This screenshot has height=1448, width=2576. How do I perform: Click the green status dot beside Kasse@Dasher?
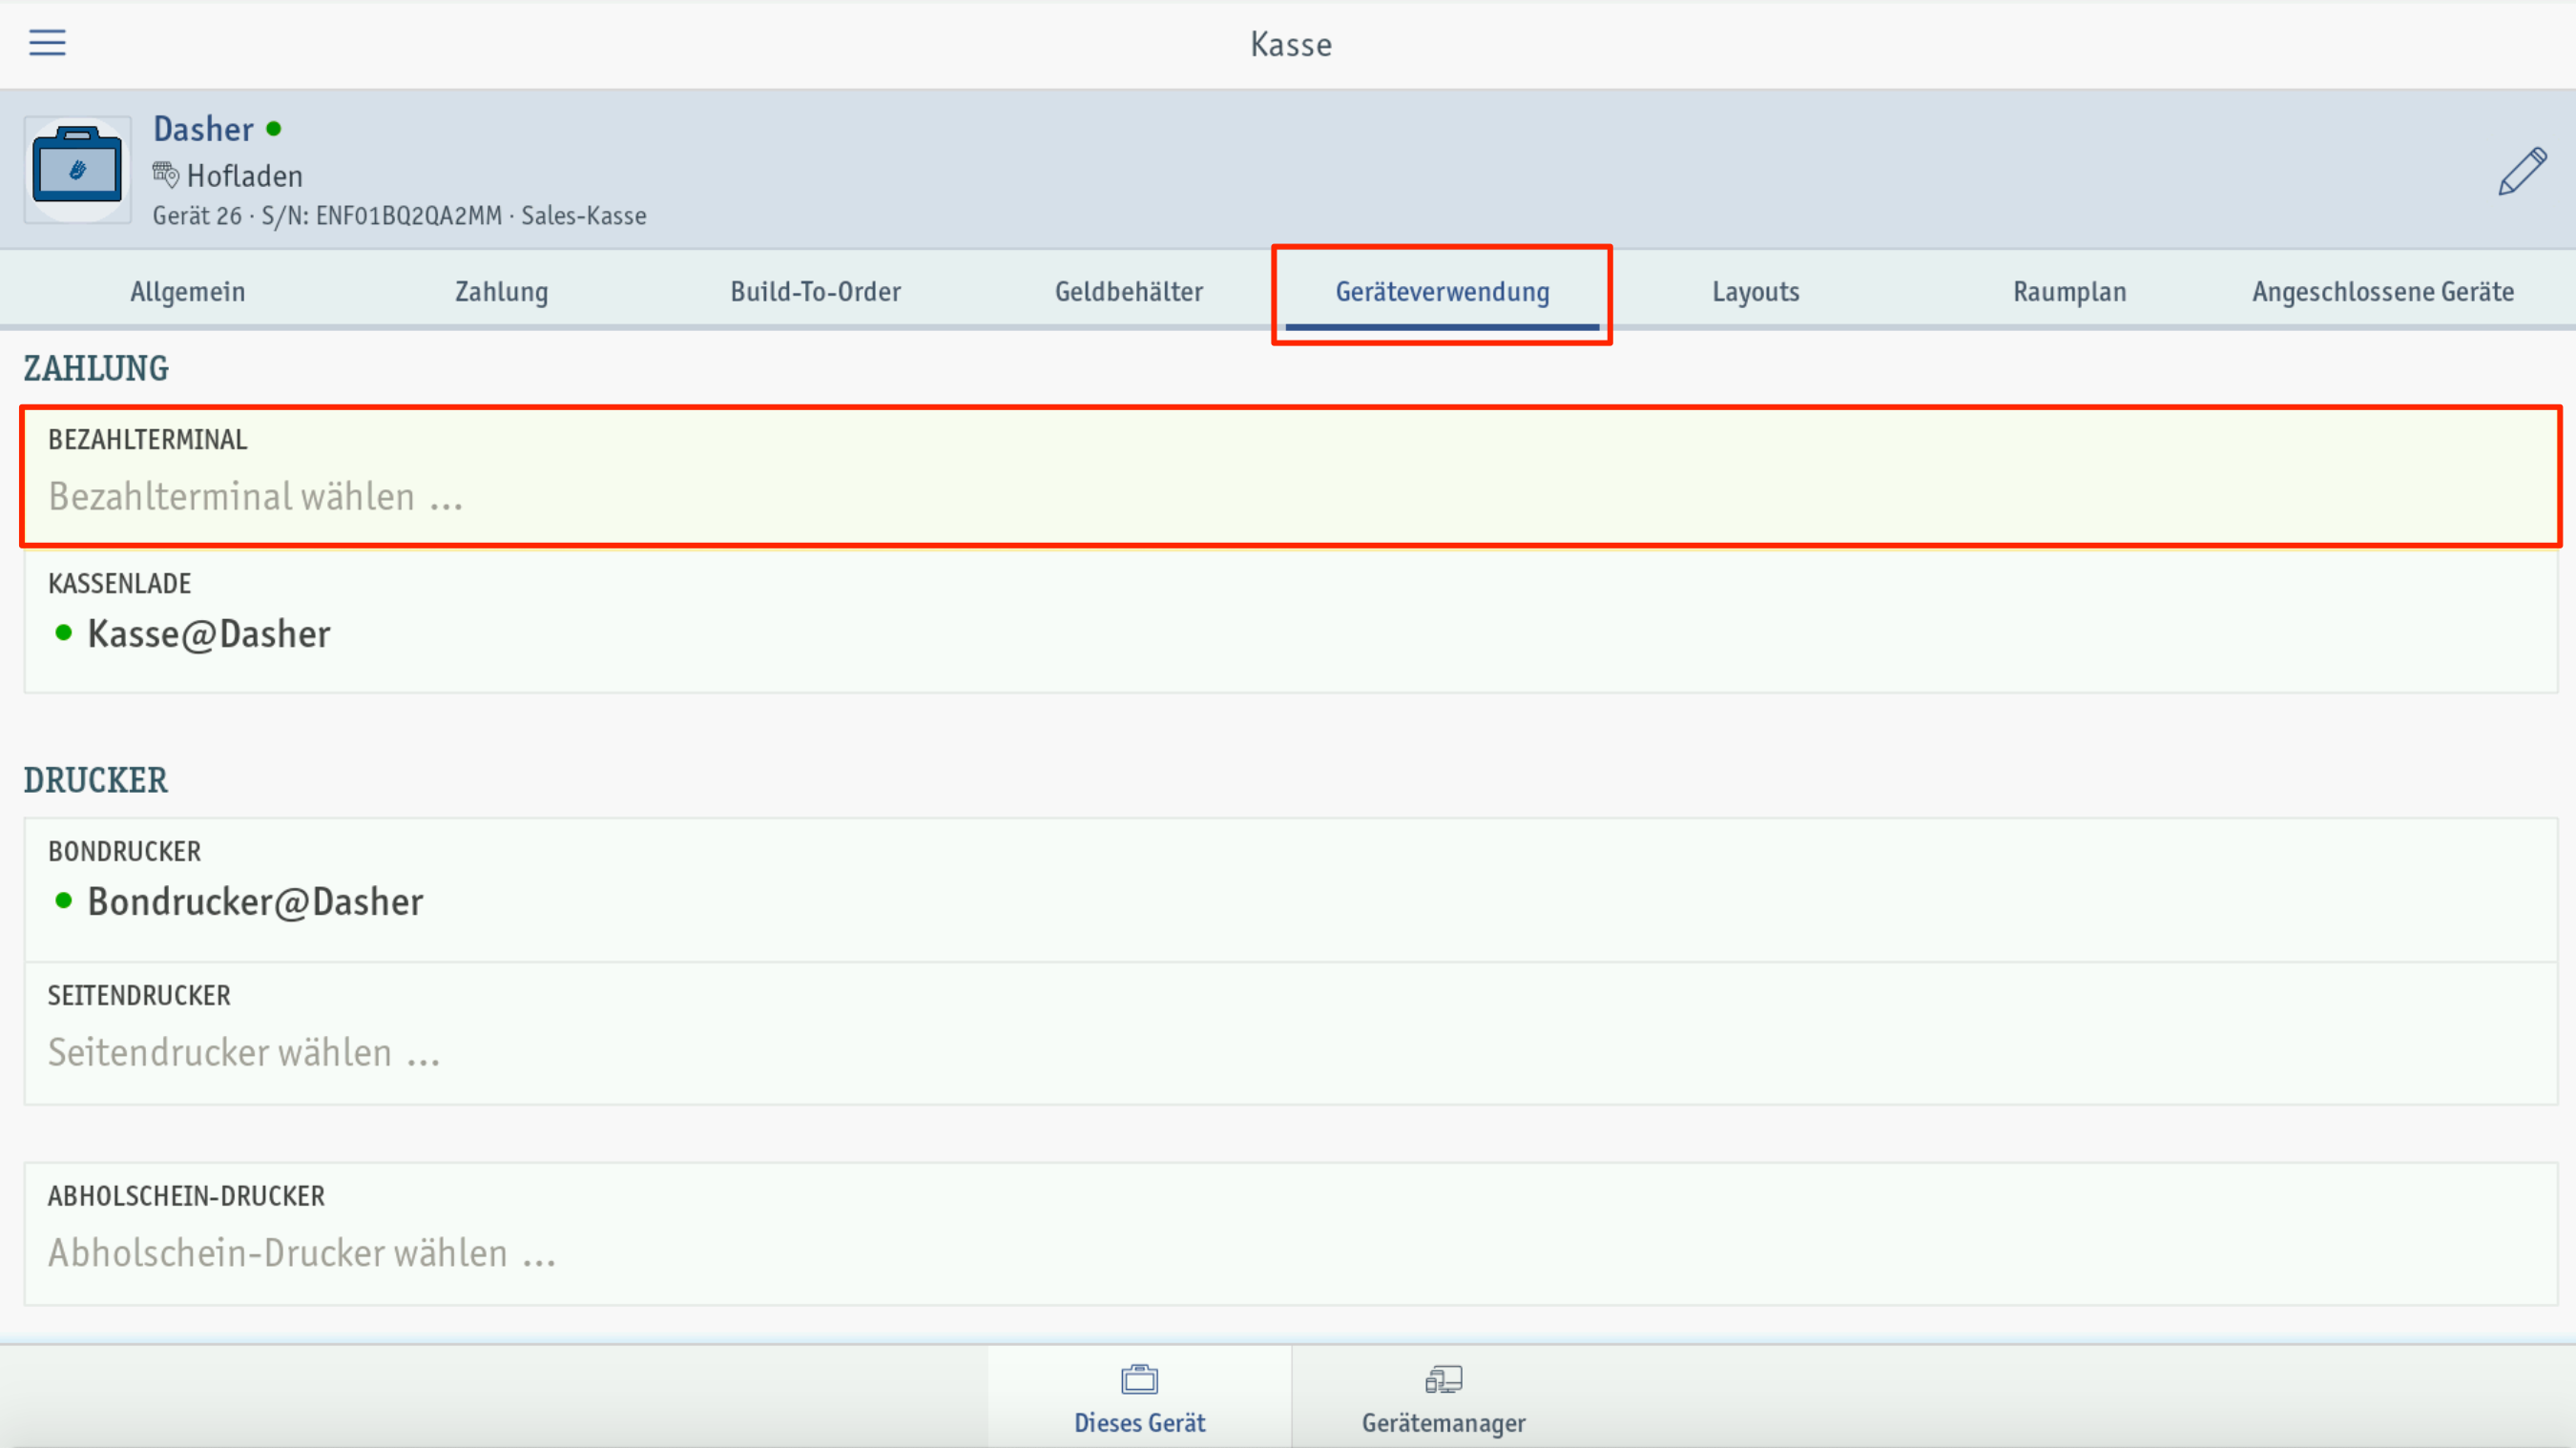click(64, 632)
